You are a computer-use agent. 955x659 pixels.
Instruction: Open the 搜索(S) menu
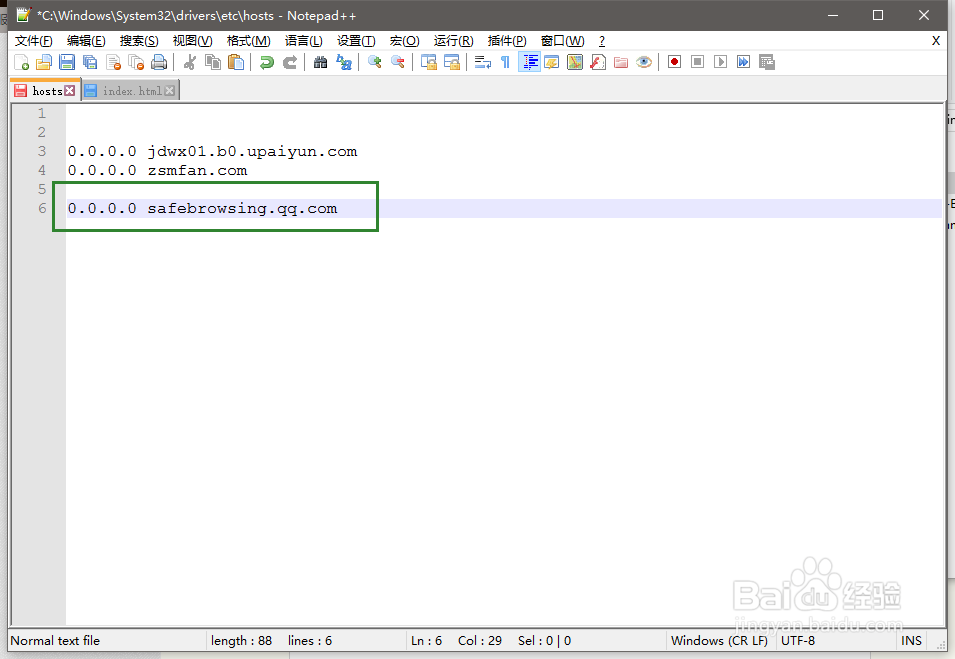(139, 41)
